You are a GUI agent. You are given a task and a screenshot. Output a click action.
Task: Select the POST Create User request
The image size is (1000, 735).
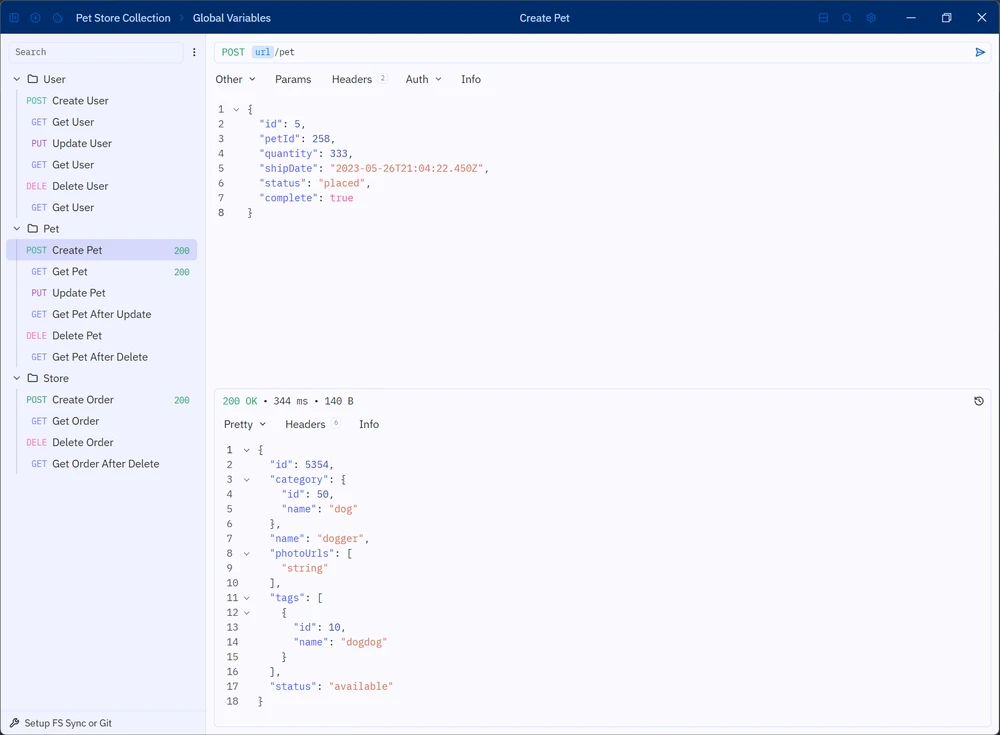[102, 101]
